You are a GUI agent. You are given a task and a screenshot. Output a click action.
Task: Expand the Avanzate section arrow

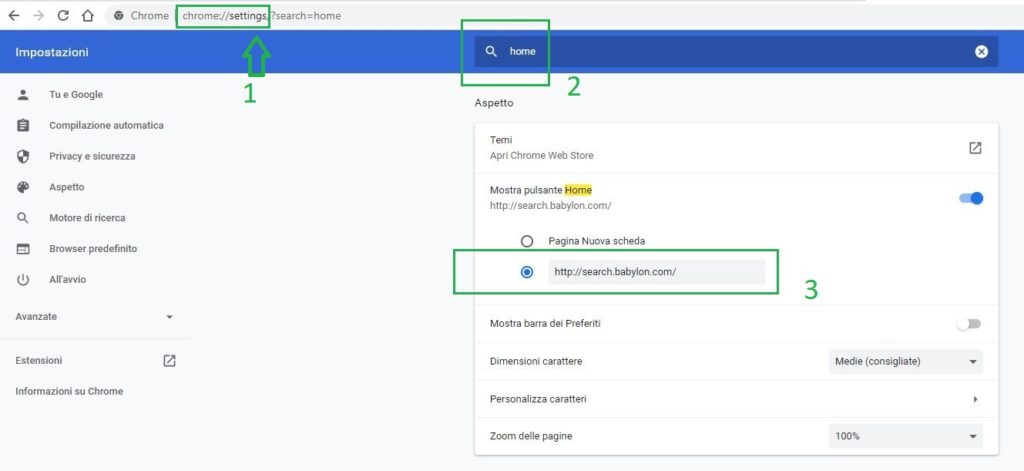(169, 317)
